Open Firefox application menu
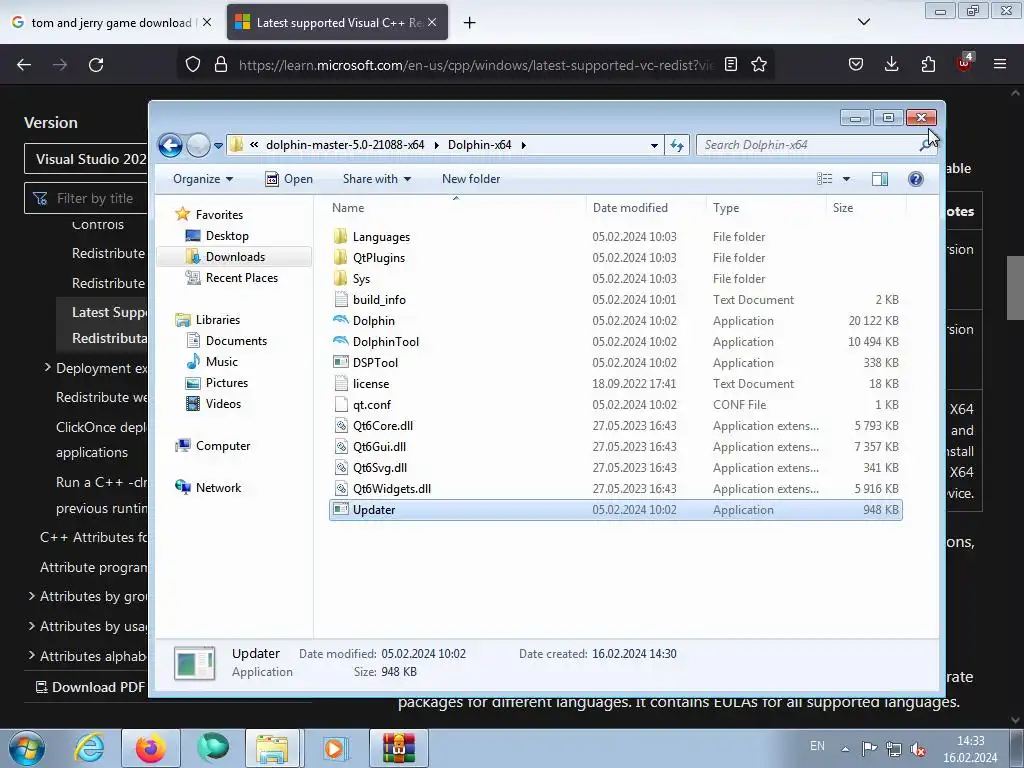This screenshot has width=1024, height=768. tap(999, 64)
